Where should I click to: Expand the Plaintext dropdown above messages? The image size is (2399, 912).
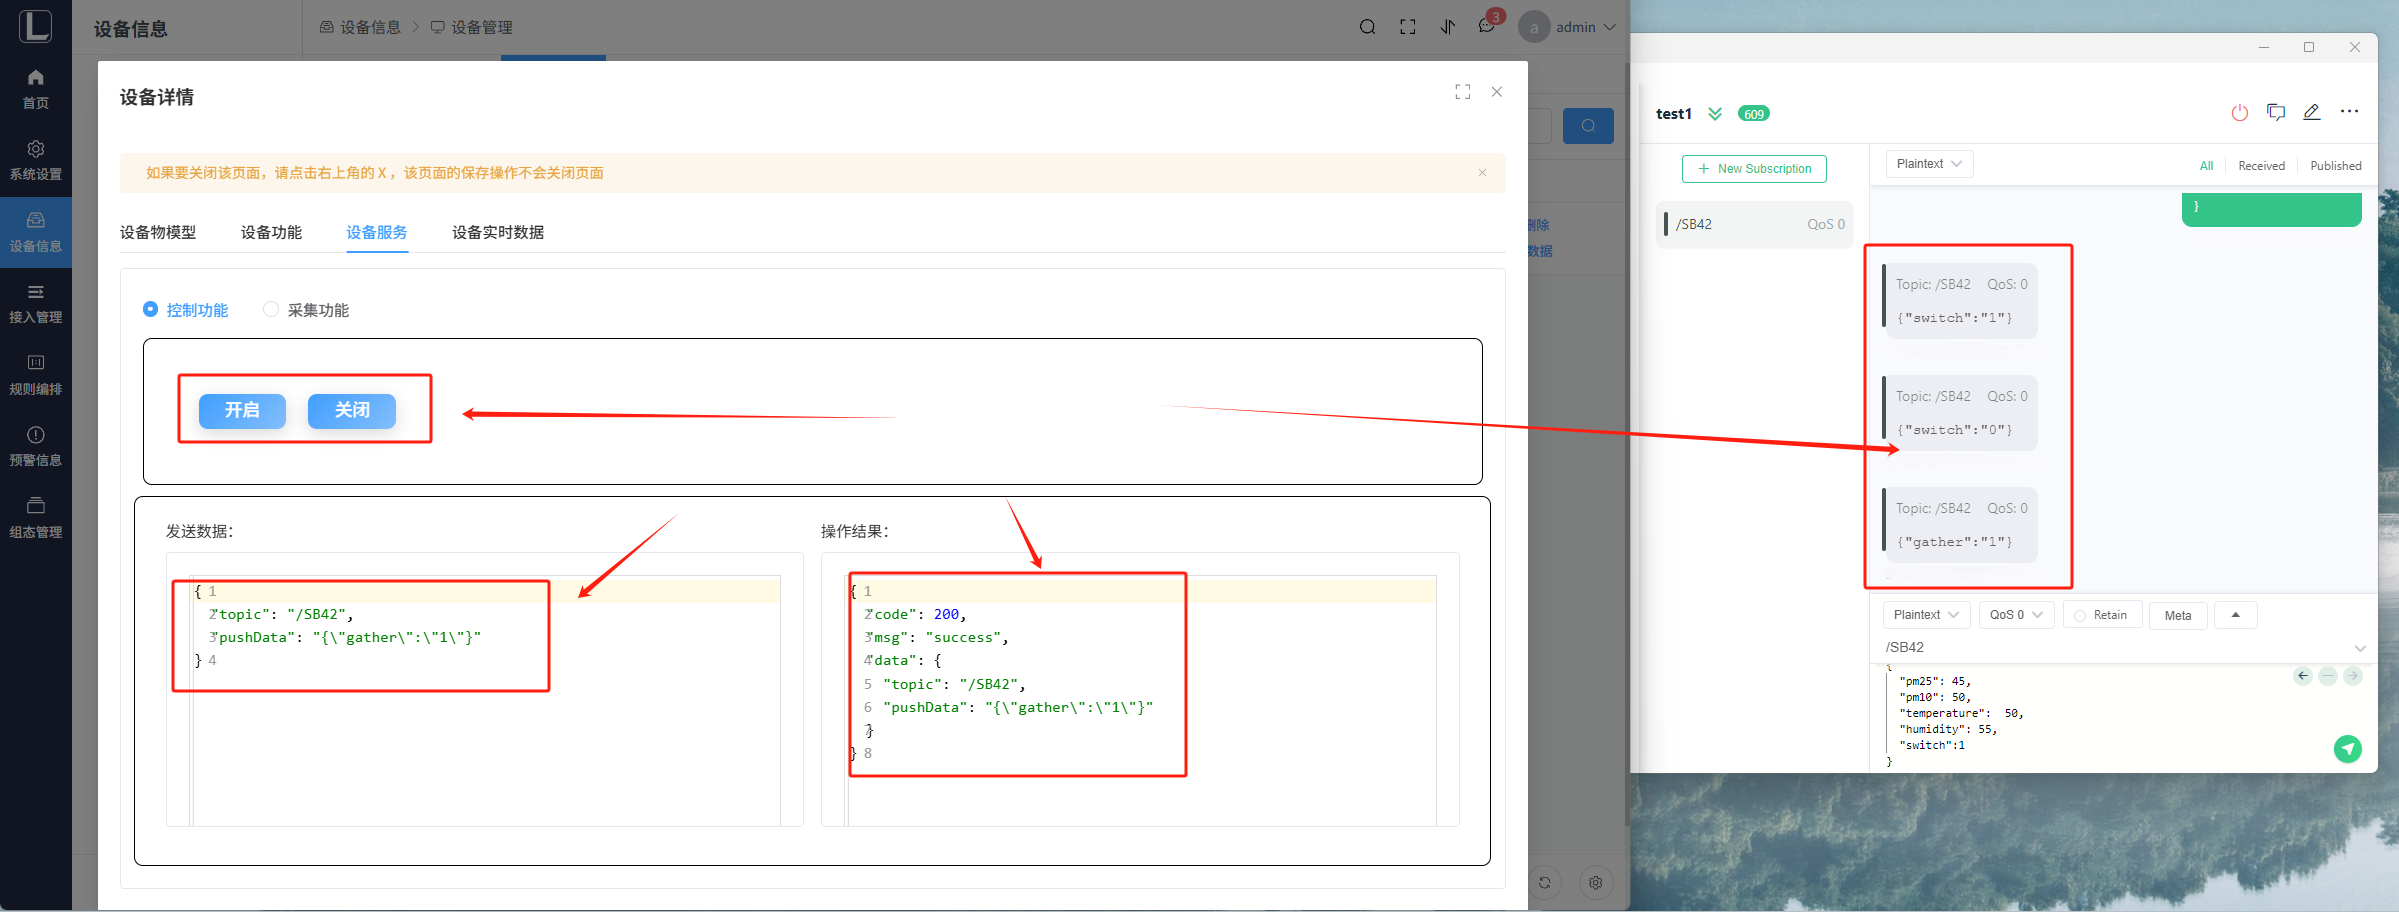point(1928,164)
